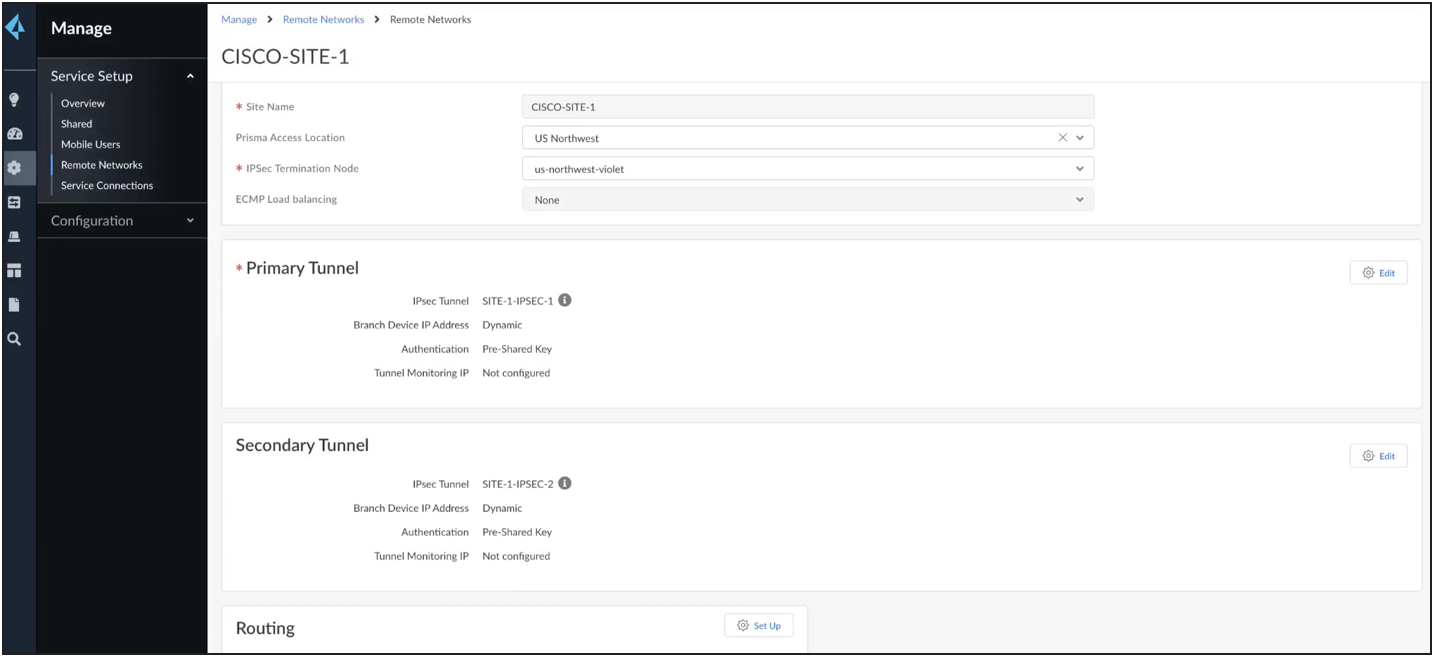Click the Secondary Tunnel heading

302,445
